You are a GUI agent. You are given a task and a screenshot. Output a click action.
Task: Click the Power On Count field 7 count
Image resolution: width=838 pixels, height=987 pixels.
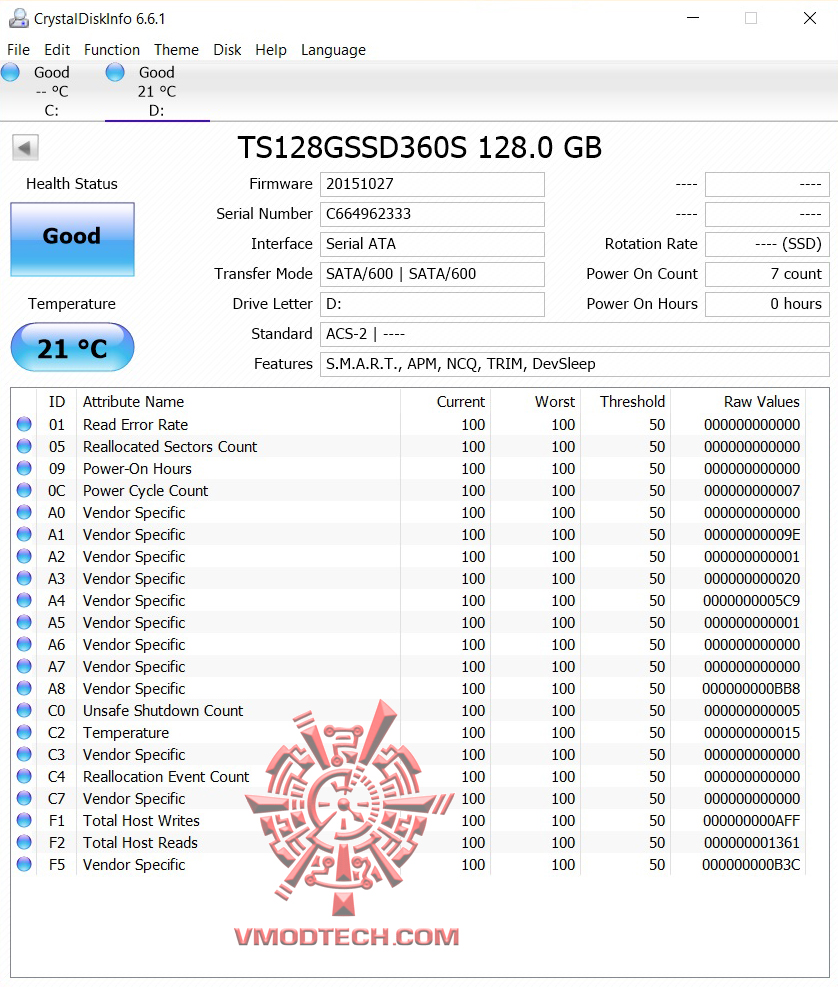pyautogui.click(x=767, y=274)
